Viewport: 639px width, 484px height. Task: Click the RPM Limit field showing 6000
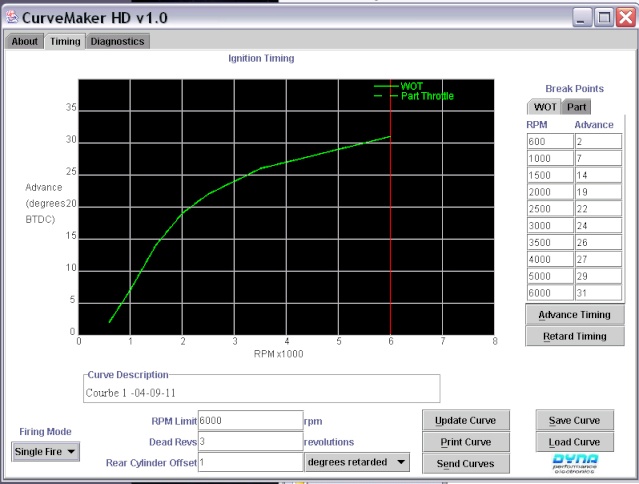250,420
